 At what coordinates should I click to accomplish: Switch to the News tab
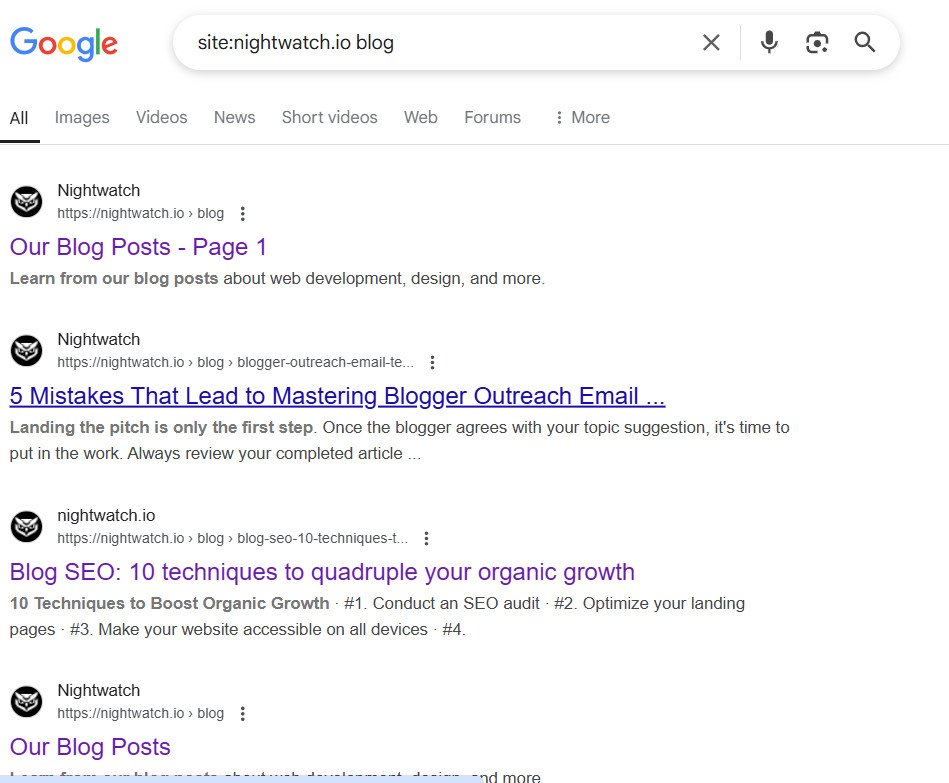click(x=233, y=117)
